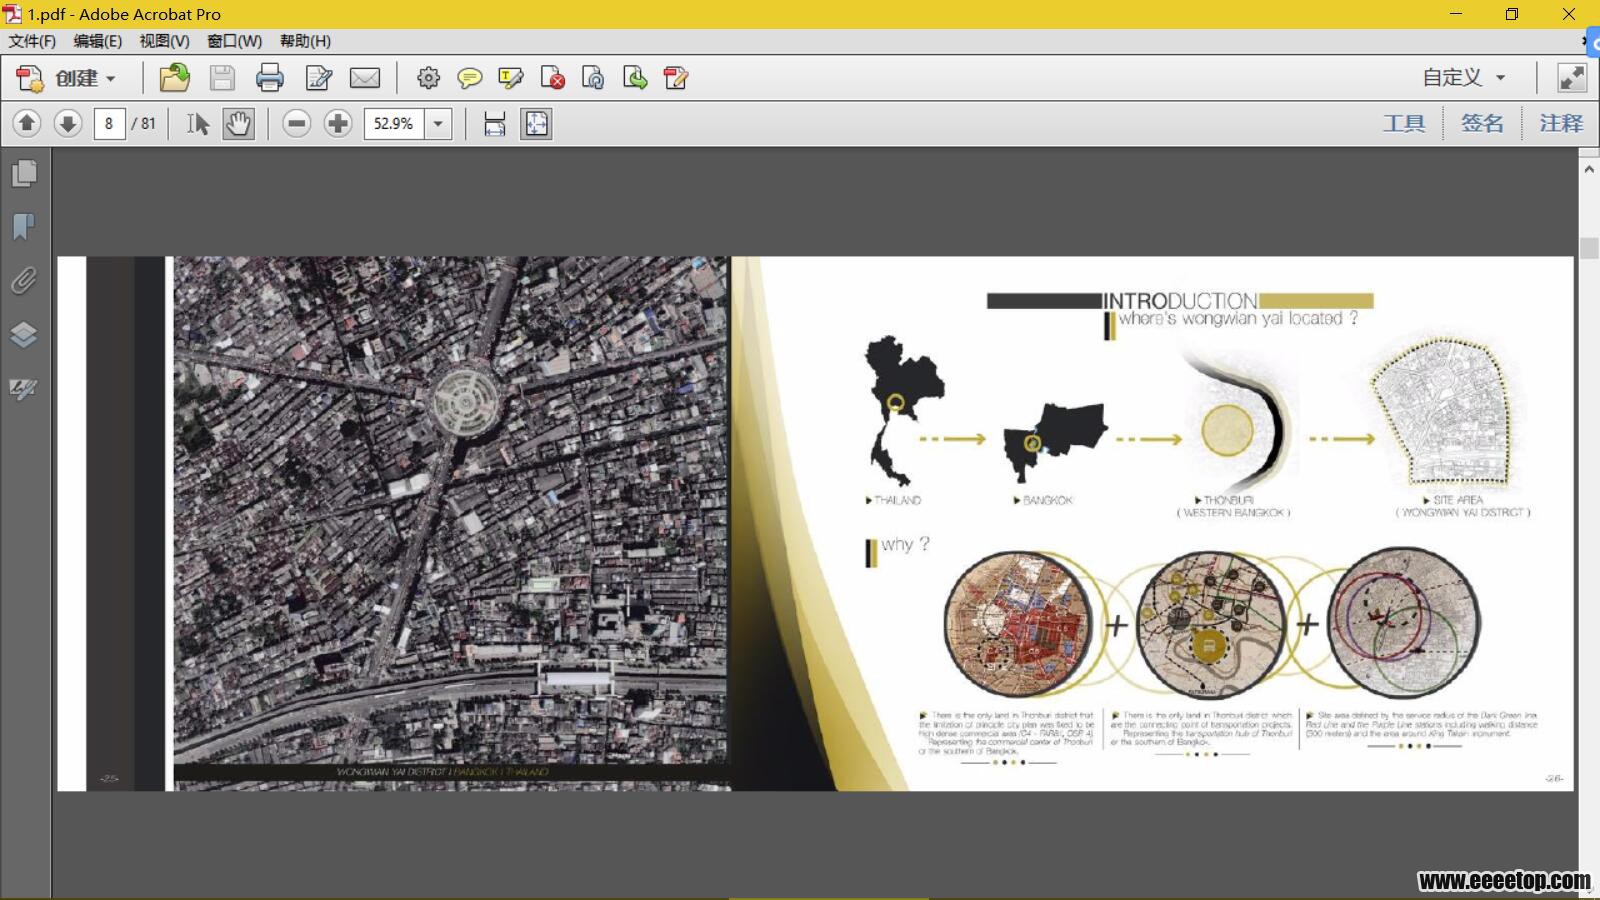The width and height of the screenshot is (1600, 900).
Task: Open the zoom level dropdown arrow
Action: tap(438, 123)
